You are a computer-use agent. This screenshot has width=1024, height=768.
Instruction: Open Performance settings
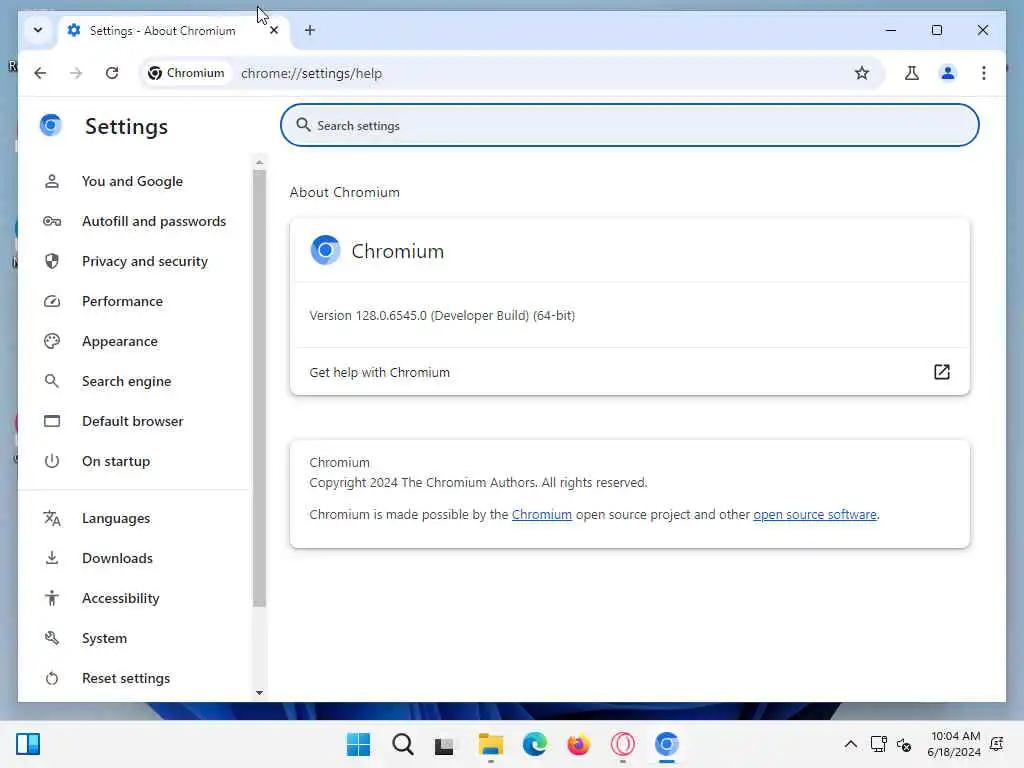[122, 301]
